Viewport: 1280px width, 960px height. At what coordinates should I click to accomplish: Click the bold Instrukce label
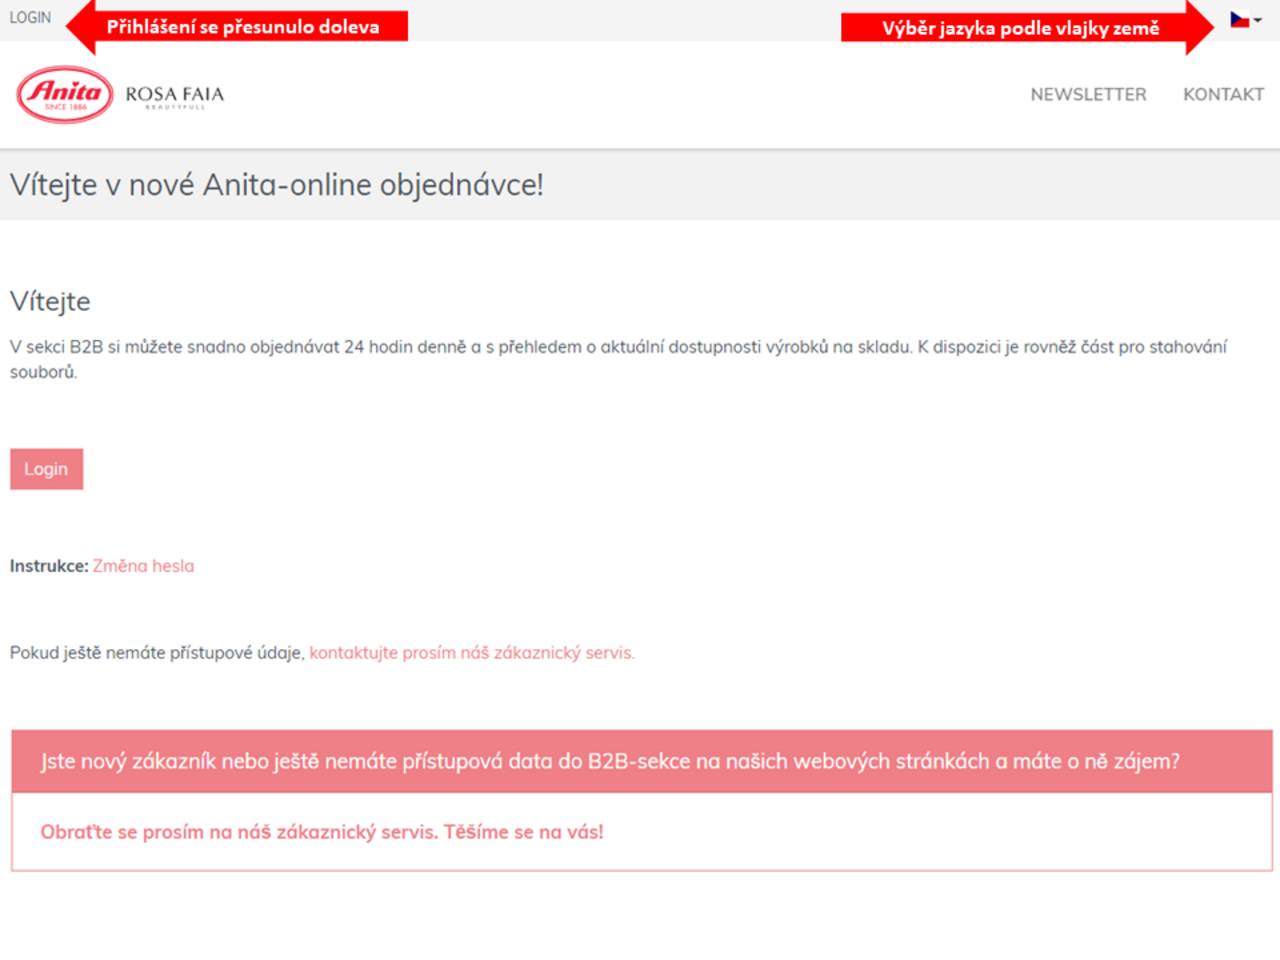(49, 566)
